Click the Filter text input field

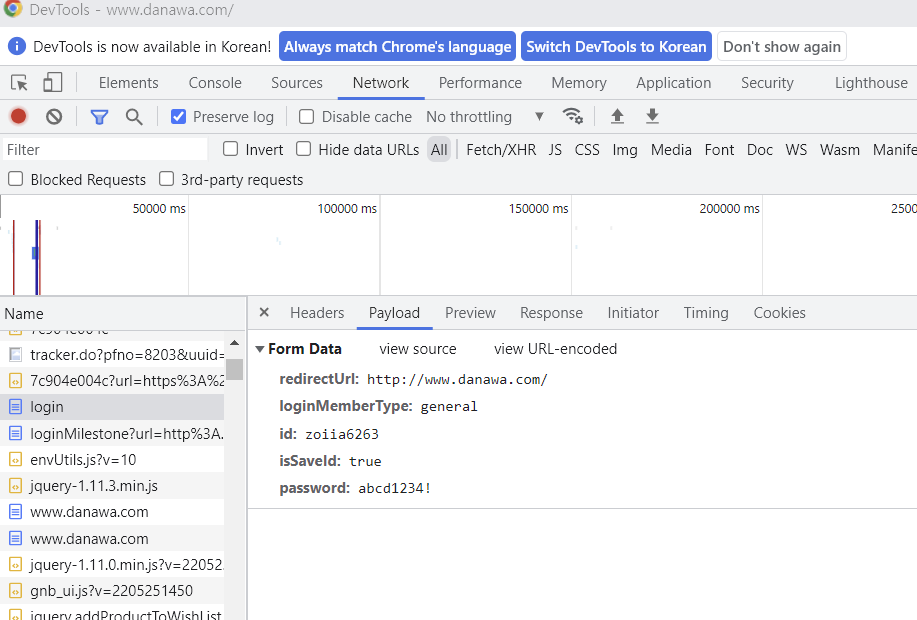(105, 150)
